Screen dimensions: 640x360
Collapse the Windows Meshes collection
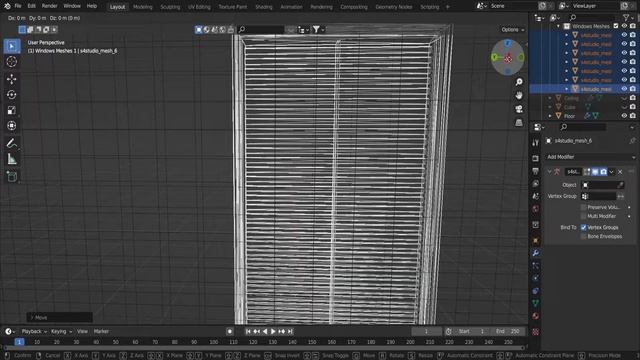coord(558,26)
